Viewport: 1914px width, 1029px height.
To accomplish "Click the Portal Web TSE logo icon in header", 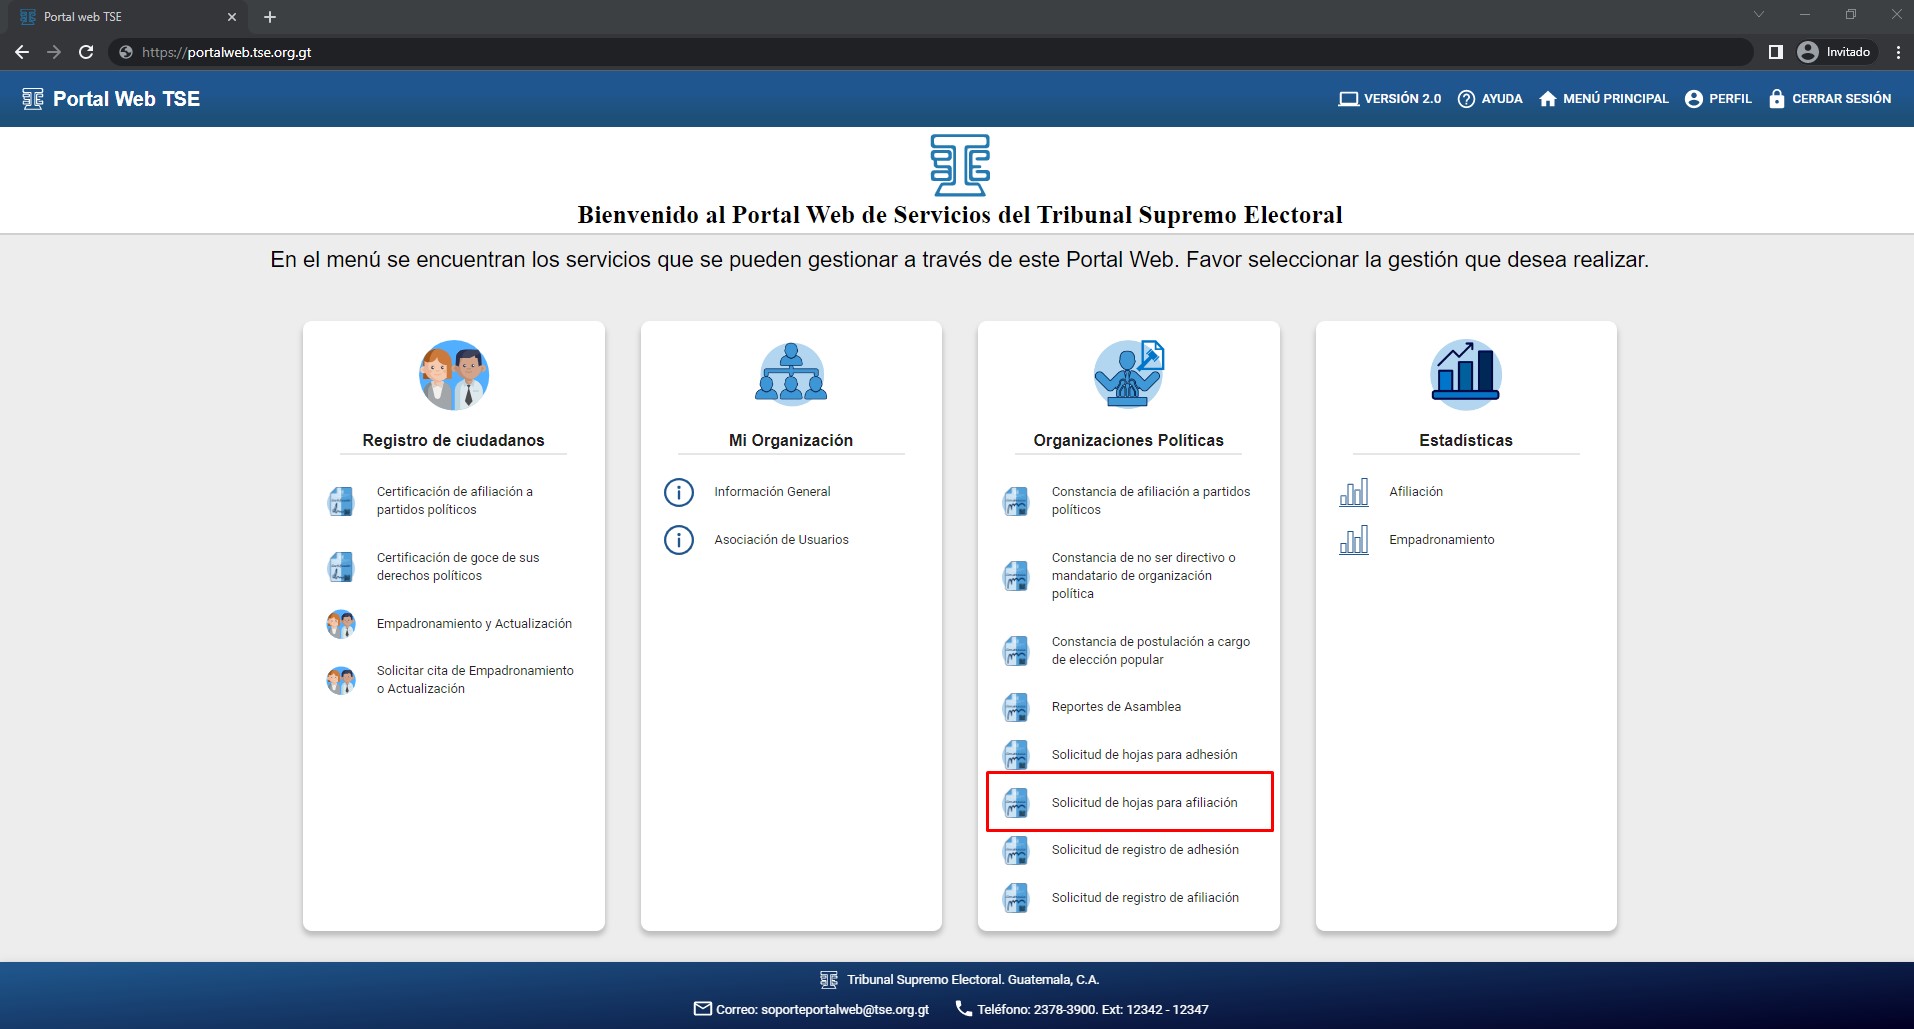I will (32, 99).
